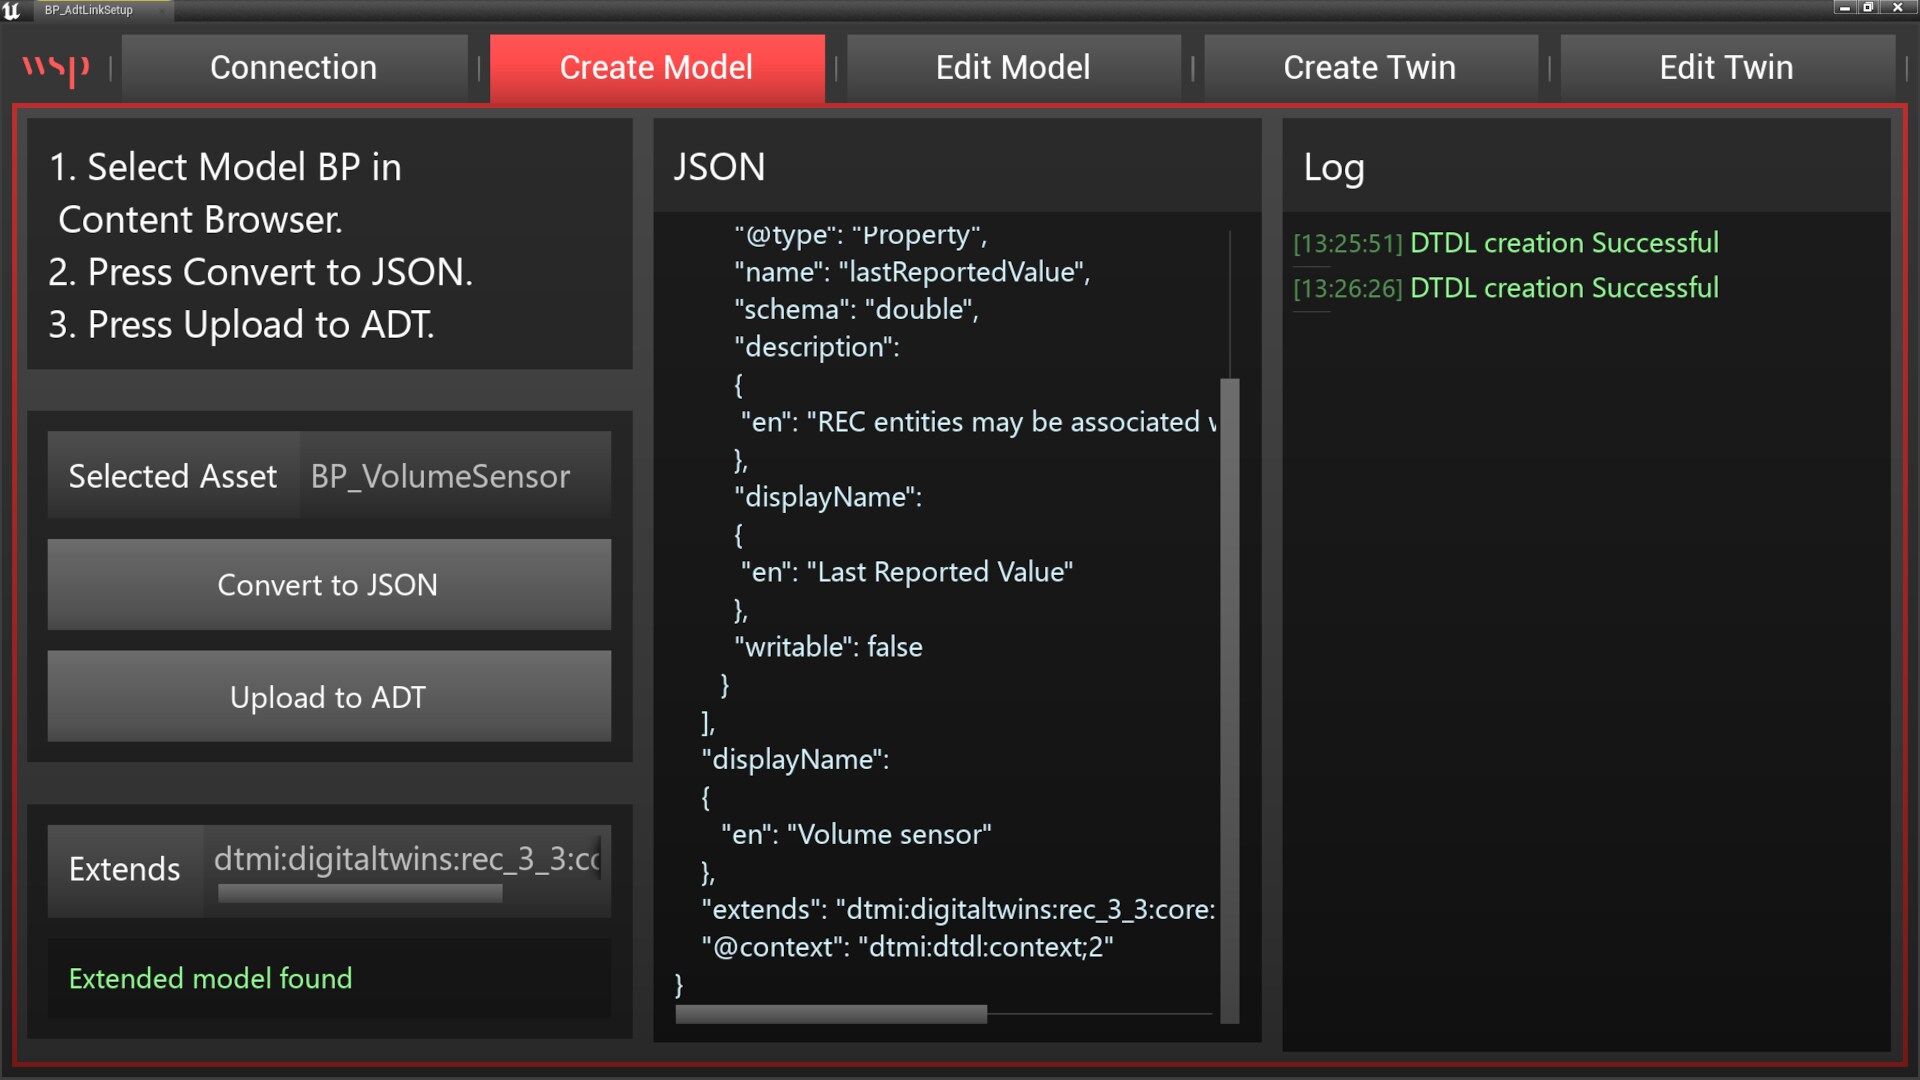Open the Edit Model tab
Image resolution: width=1920 pixels, height=1080 pixels.
(x=1013, y=67)
